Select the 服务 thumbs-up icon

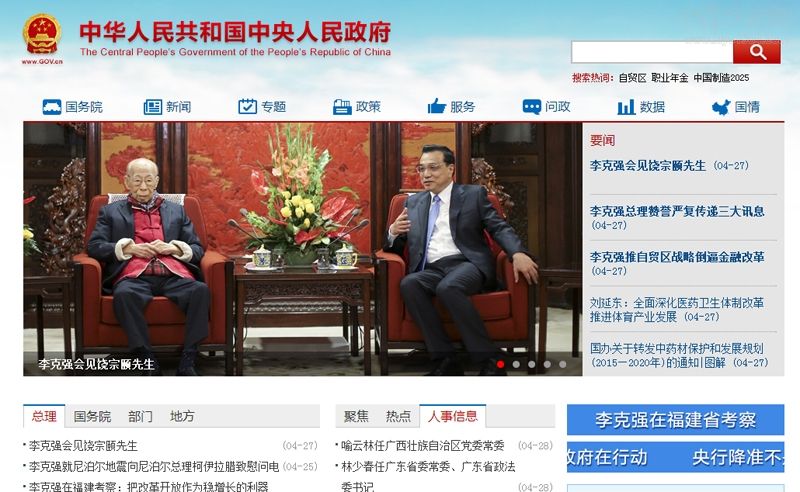point(437,106)
